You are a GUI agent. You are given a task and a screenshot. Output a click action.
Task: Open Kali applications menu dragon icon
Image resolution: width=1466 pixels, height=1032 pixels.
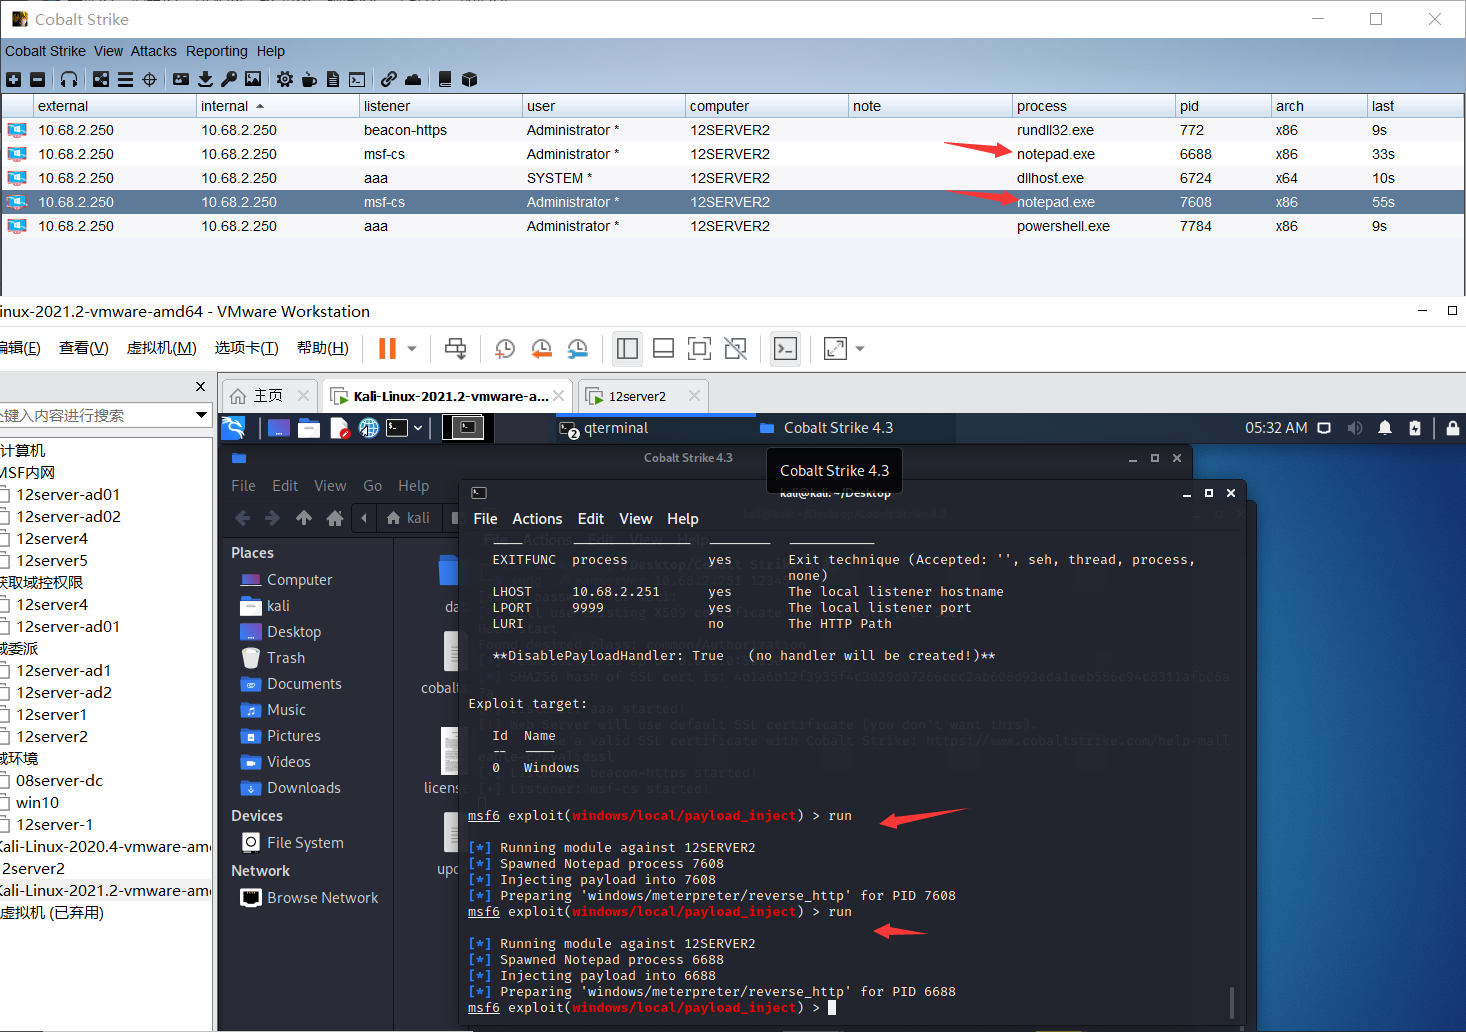[233, 428]
